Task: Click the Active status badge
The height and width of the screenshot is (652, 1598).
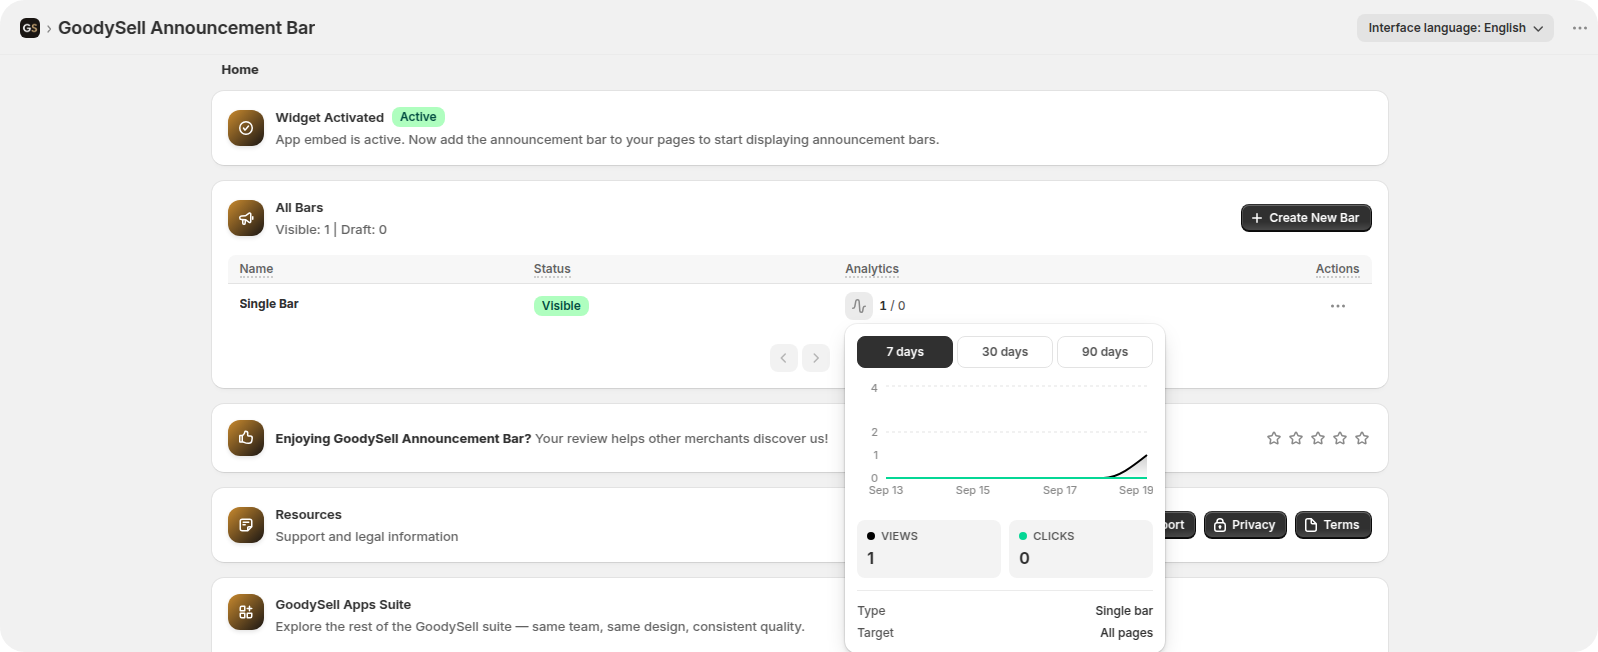Action: (418, 117)
